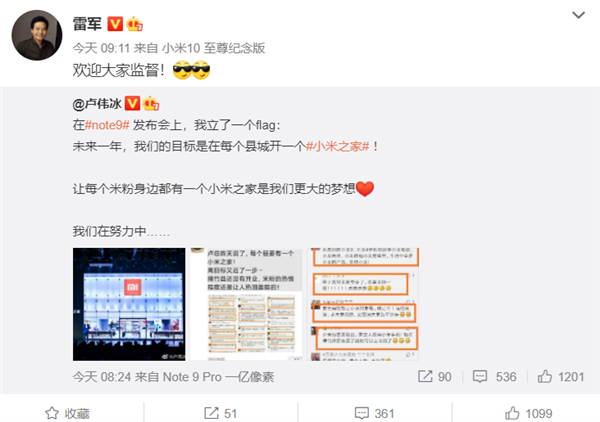This screenshot has width=600, height=422.
Task: Open the #note9# hashtag topic
Action: click(x=107, y=125)
